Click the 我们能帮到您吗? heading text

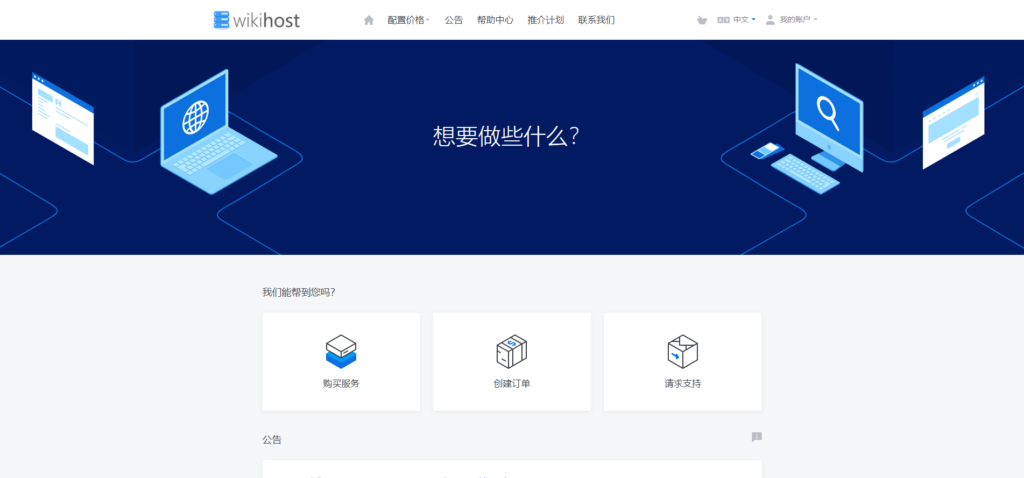pos(299,293)
